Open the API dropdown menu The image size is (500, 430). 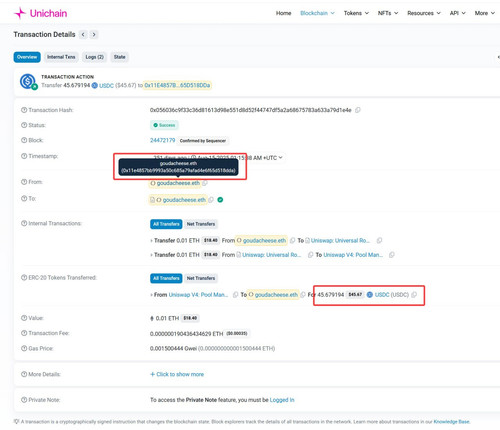(x=457, y=13)
